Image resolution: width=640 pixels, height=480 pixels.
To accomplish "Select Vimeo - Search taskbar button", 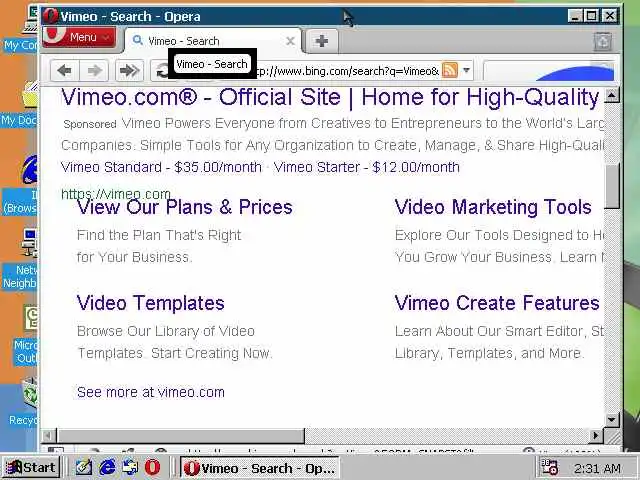I will pos(260,468).
